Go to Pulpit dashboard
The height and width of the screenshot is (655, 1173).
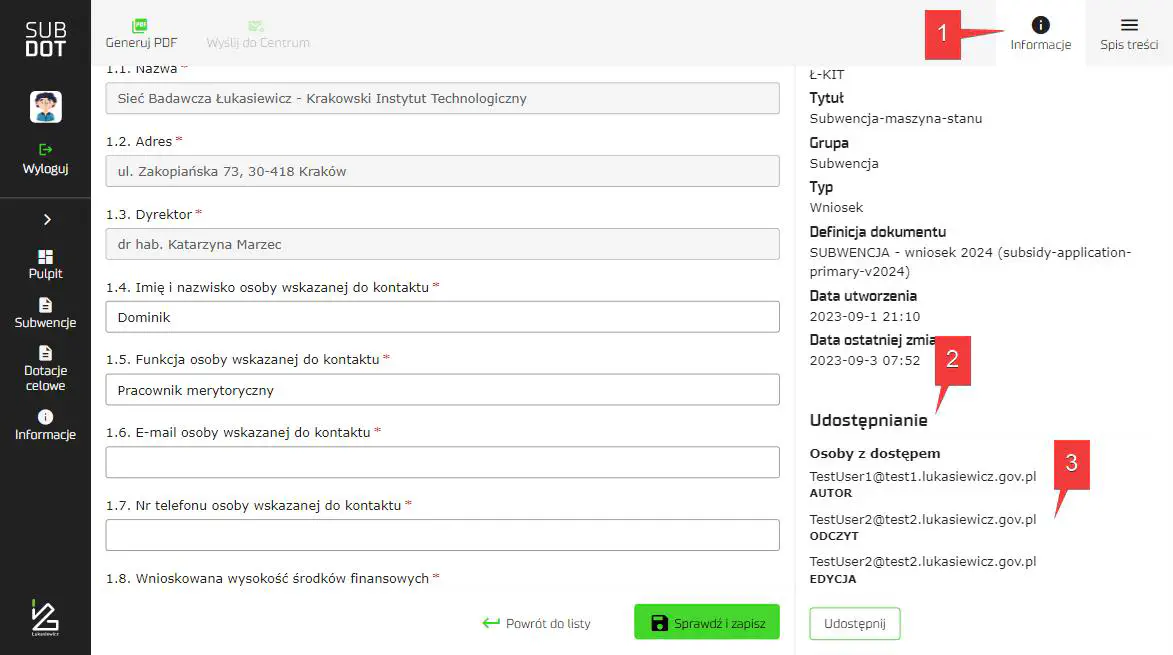click(45, 265)
